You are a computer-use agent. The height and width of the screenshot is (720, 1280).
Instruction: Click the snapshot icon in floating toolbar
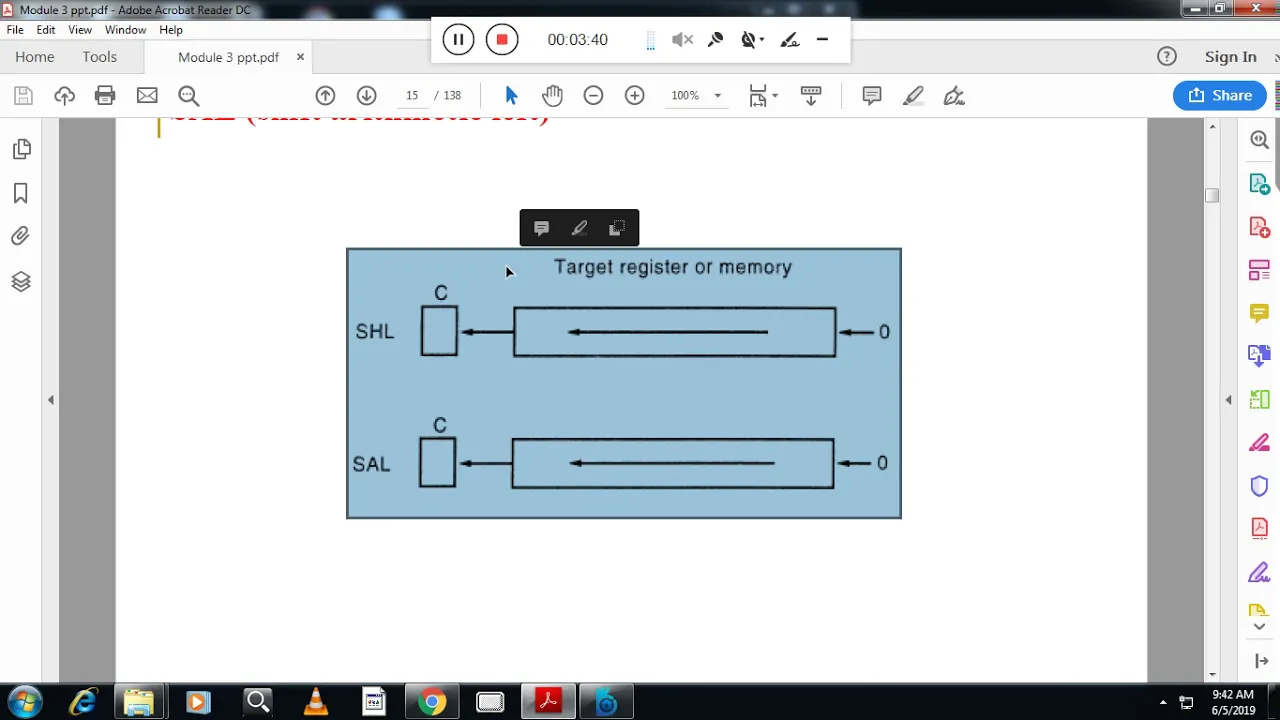tap(617, 228)
